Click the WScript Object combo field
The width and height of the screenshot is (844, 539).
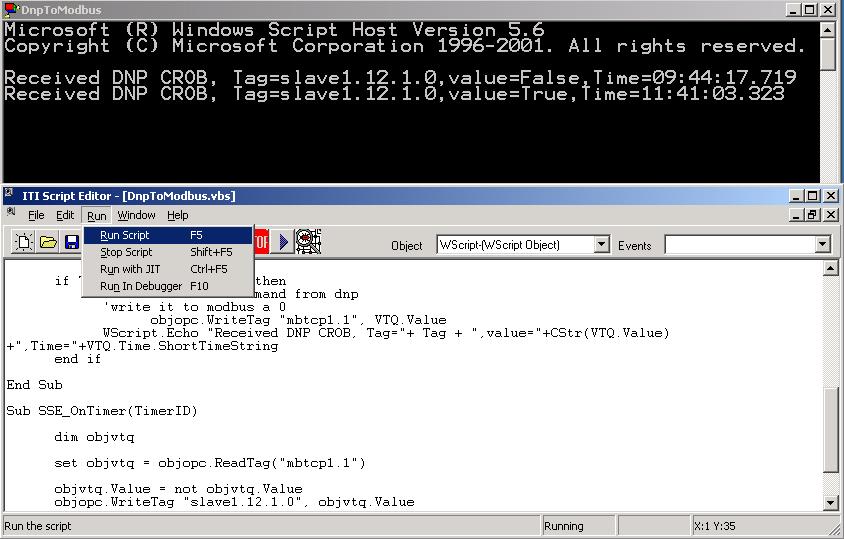pyautogui.click(x=516, y=244)
